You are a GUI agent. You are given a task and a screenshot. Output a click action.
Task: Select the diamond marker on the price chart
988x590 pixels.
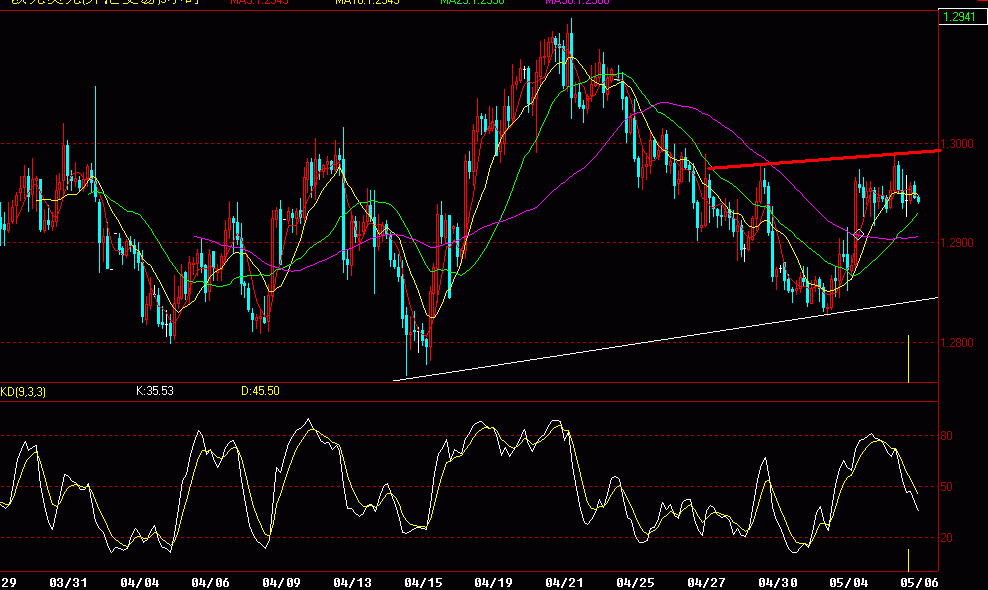tap(858, 234)
